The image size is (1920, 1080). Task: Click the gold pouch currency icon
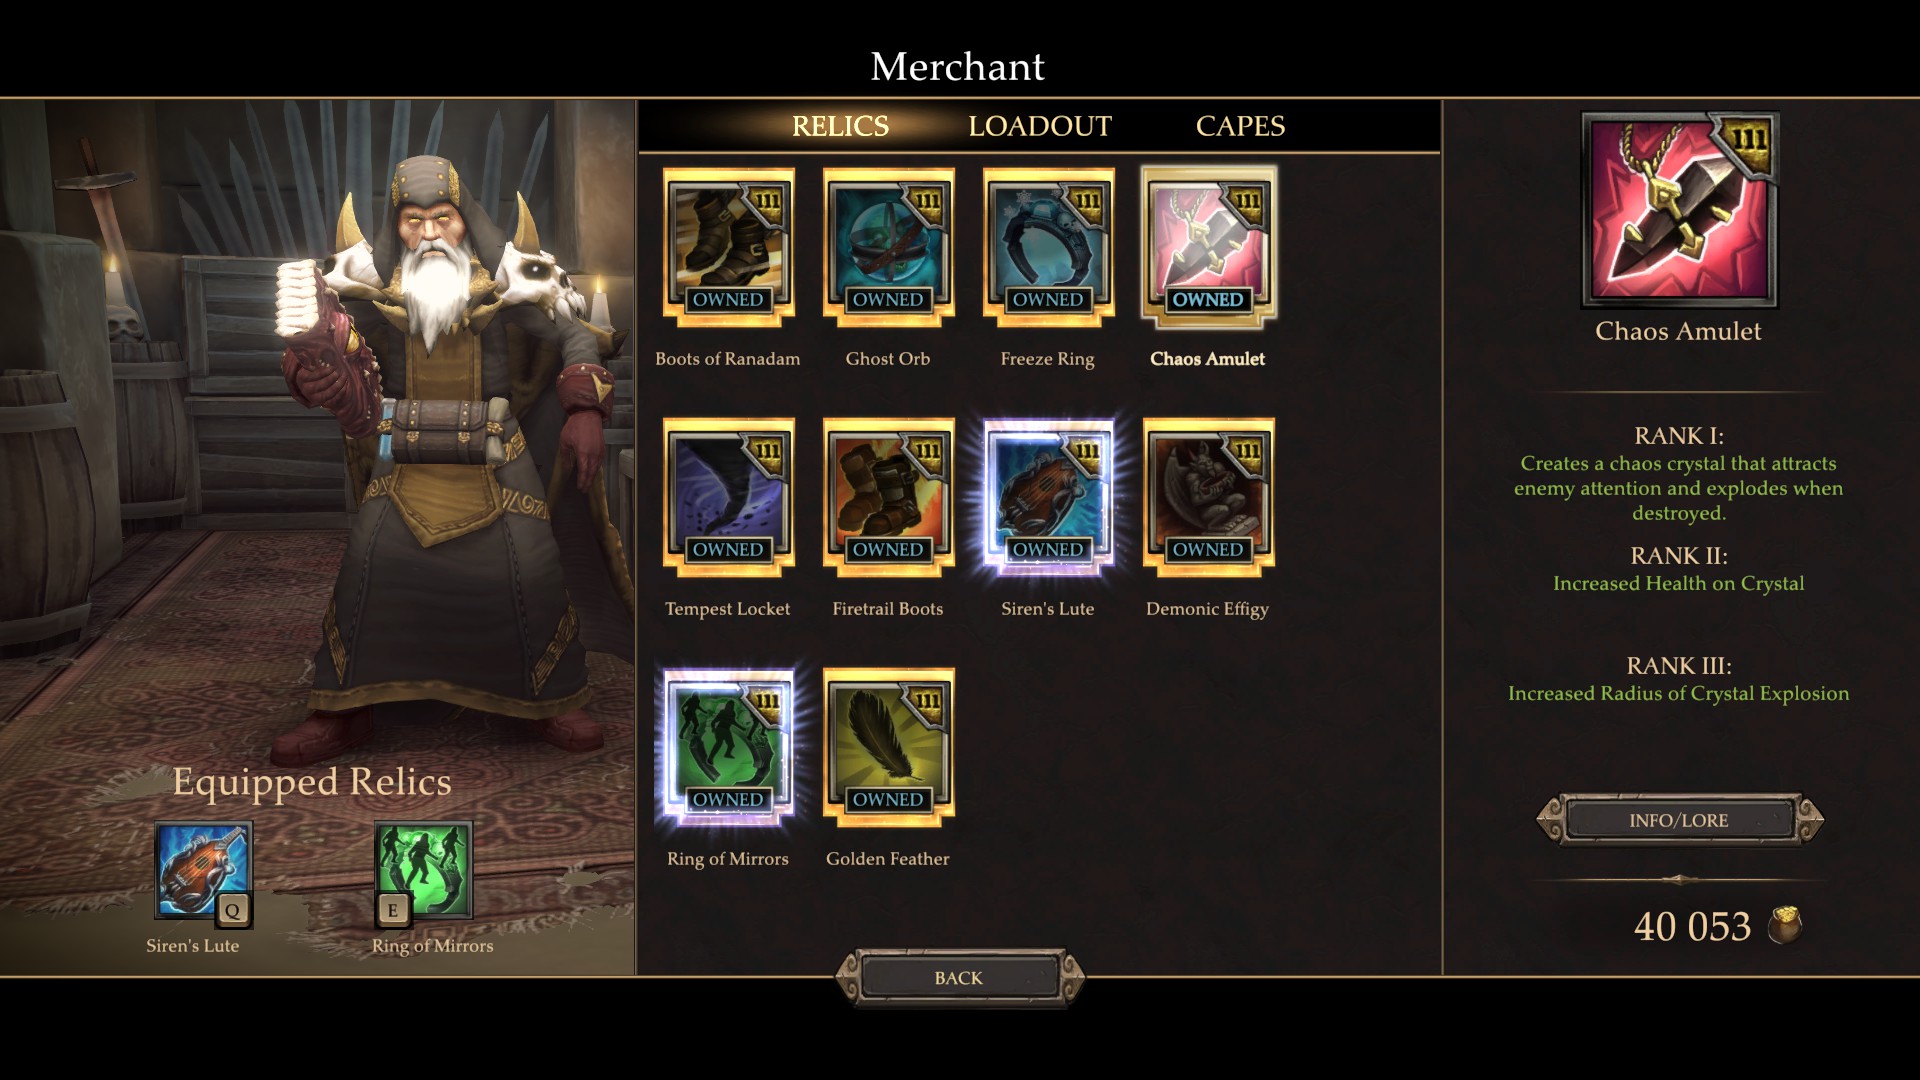pyautogui.click(x=1785, y=925)
